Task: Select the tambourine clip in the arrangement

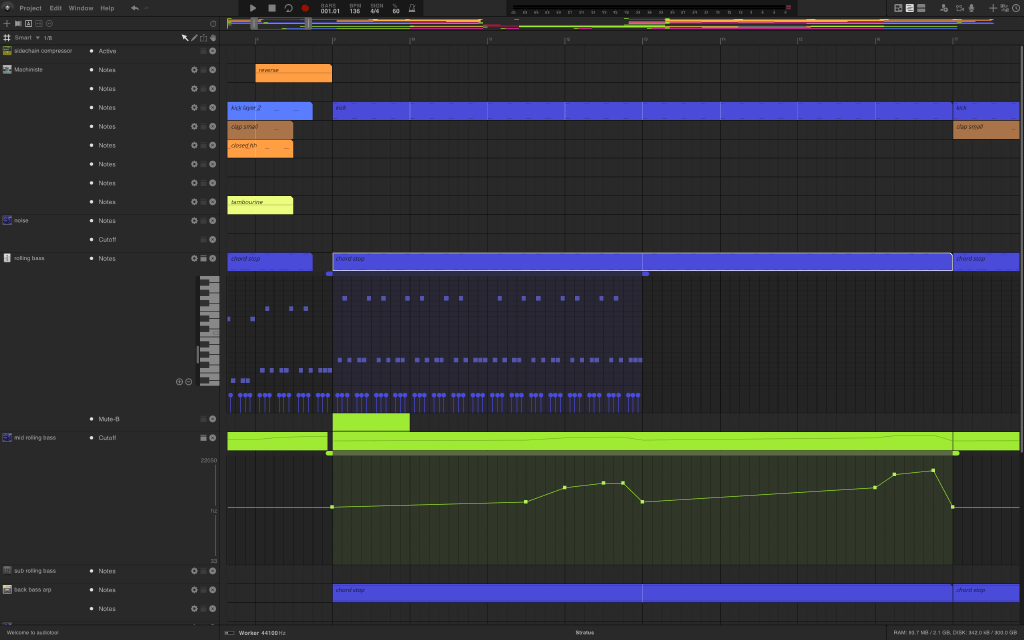Action: pyautogui.click(x=260, y=205)
